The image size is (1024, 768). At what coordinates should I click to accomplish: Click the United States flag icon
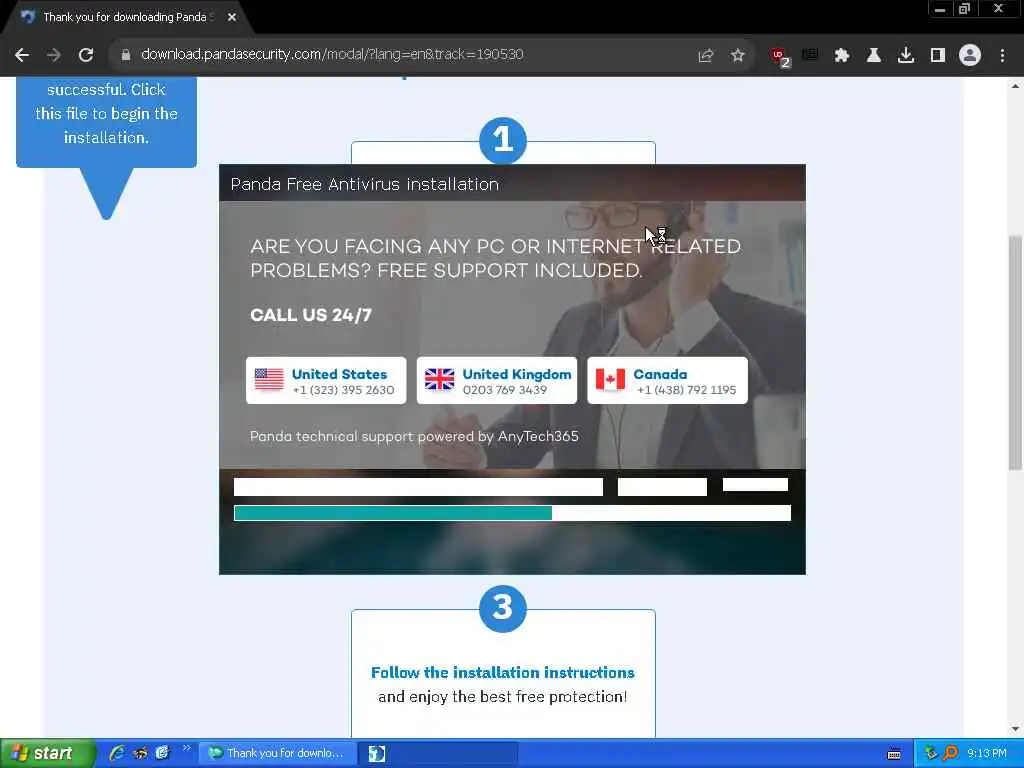(x=269, y=379)
